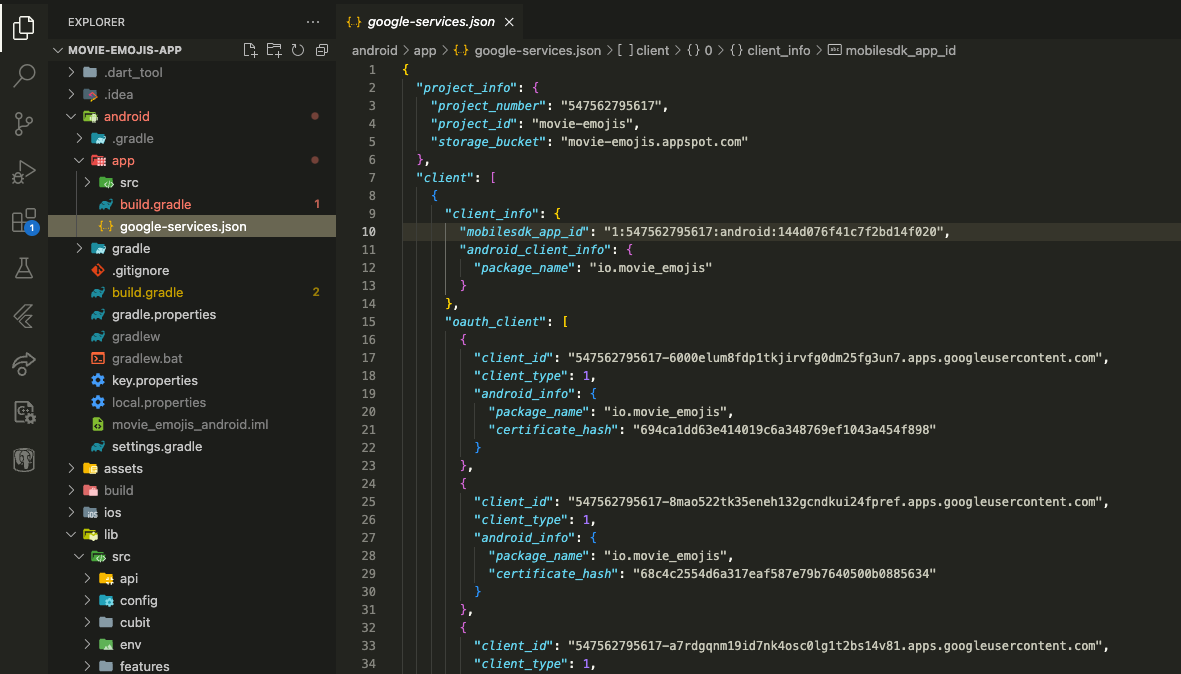Expand the cubit folder

click(87, 622)
